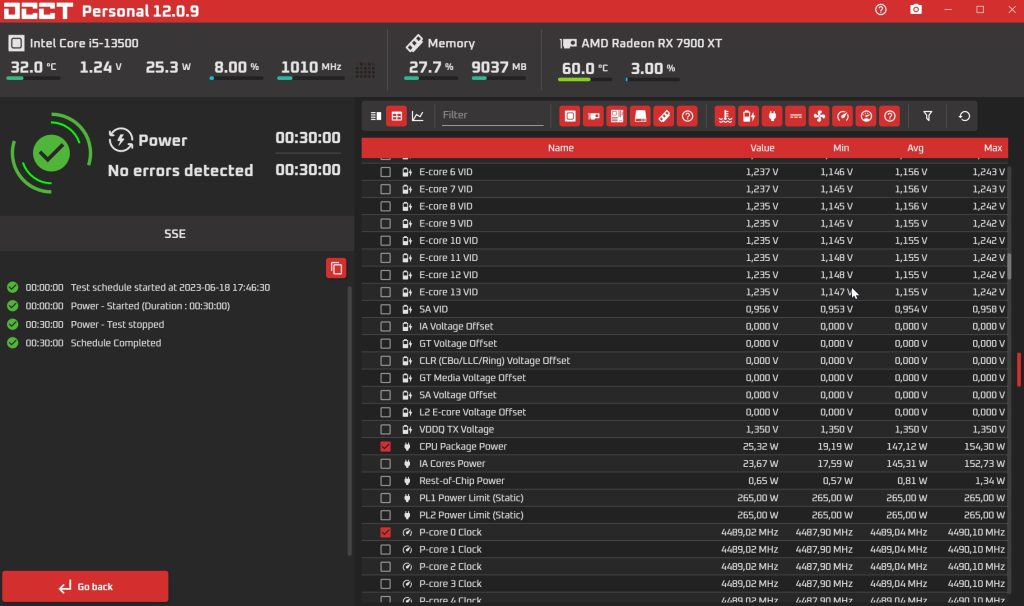Uncheck the CPU Package Power checkbox
The height and width of the screenshot is (606, 1024).
385,447
